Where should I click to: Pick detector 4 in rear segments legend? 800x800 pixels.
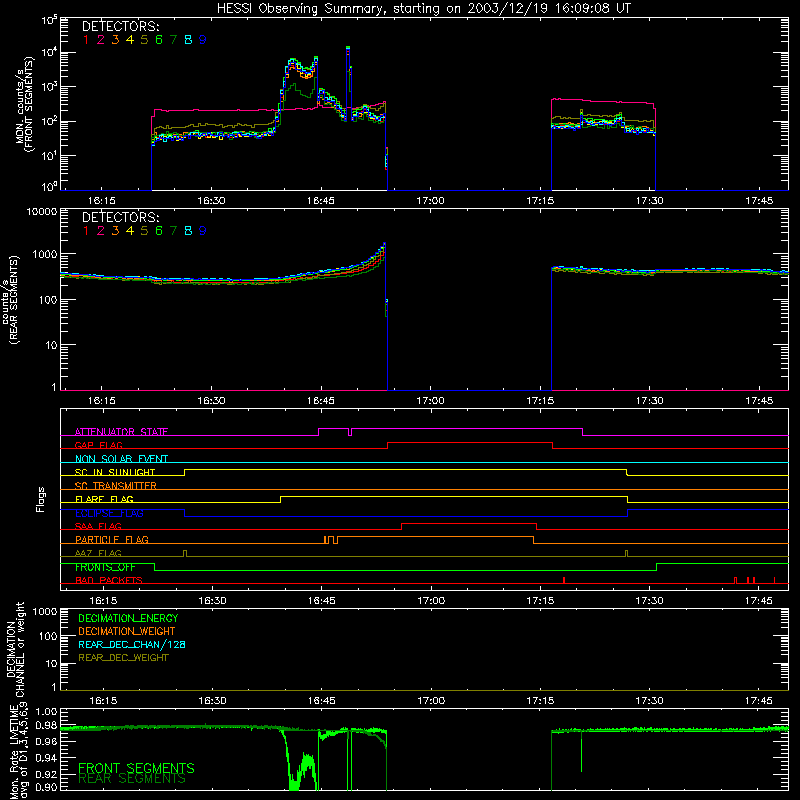pyautogui.click(x=130, y=231)
